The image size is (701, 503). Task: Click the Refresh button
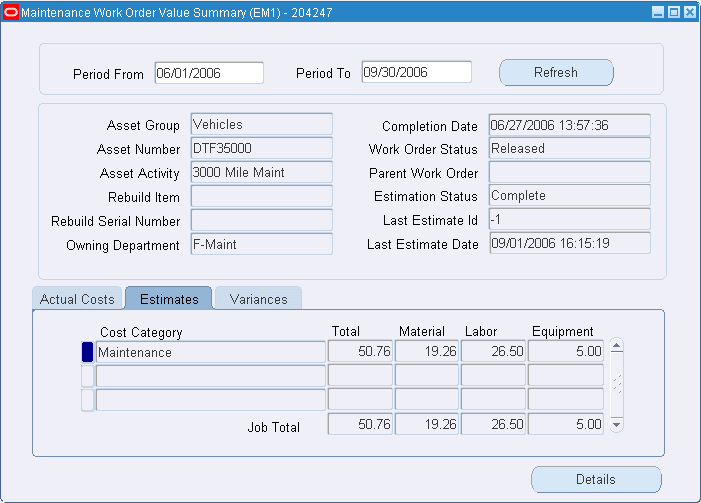(x=556, y=72)
